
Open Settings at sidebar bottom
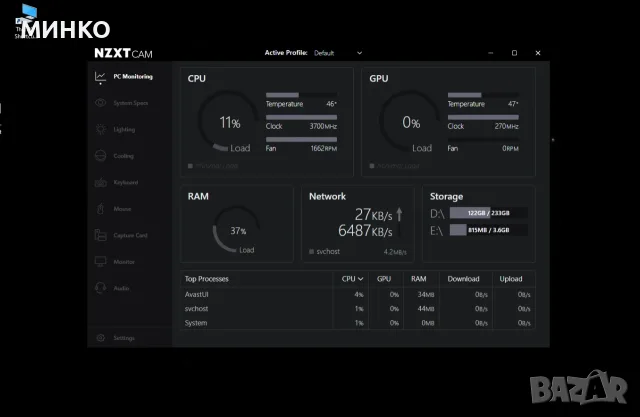coord(124,338)
